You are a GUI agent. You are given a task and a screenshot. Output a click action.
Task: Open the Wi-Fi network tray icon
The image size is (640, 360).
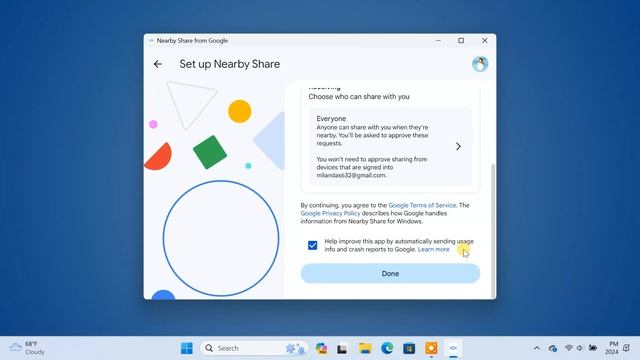[569, 348]
